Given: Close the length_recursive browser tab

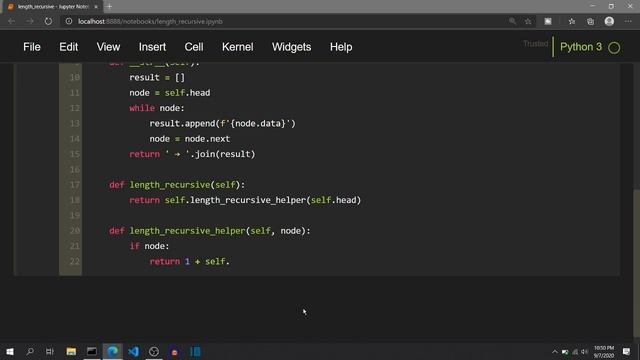Looking at the screenshot, I should 96,7.
